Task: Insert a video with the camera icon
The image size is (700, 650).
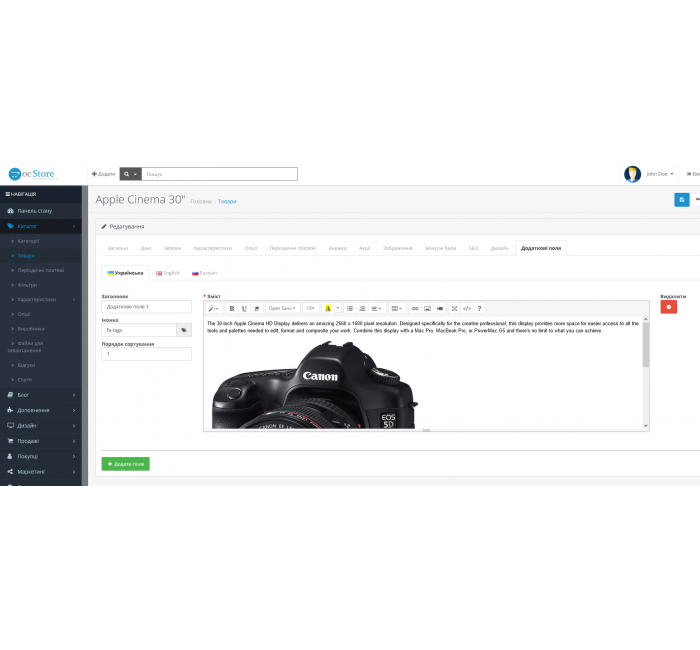Action: [440, 308]
